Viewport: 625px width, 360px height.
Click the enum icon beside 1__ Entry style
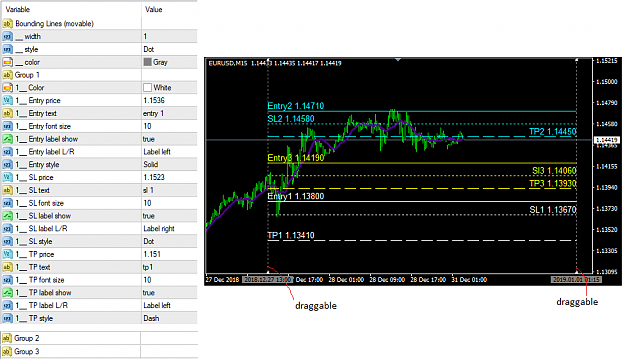[8, 165]
